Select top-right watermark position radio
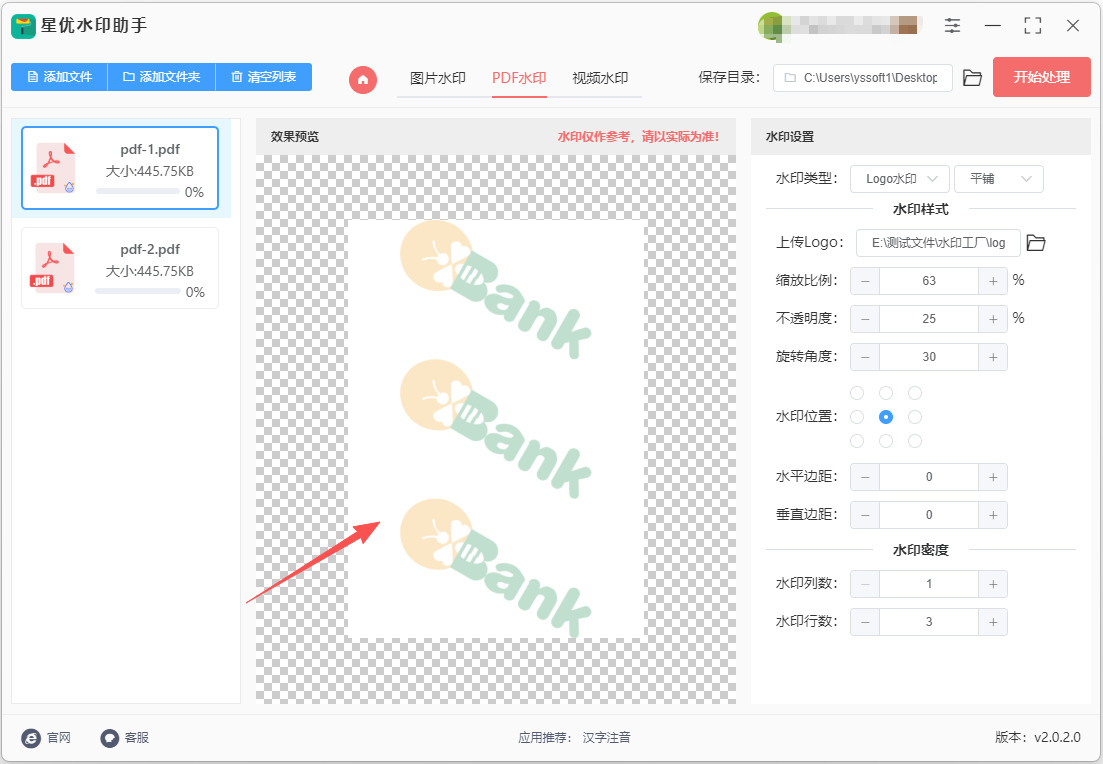Image resolution: width=1103 pixels, height=764 pixels. pyautogui.click(x=914, y=393)
